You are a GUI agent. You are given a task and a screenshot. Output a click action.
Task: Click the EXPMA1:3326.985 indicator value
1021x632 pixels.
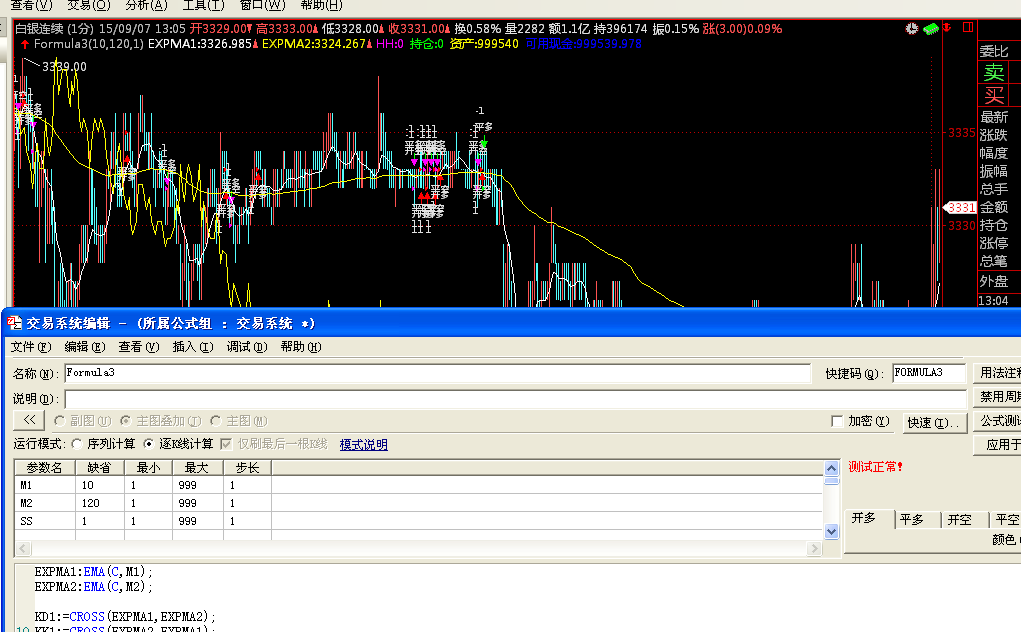(200, 44)
